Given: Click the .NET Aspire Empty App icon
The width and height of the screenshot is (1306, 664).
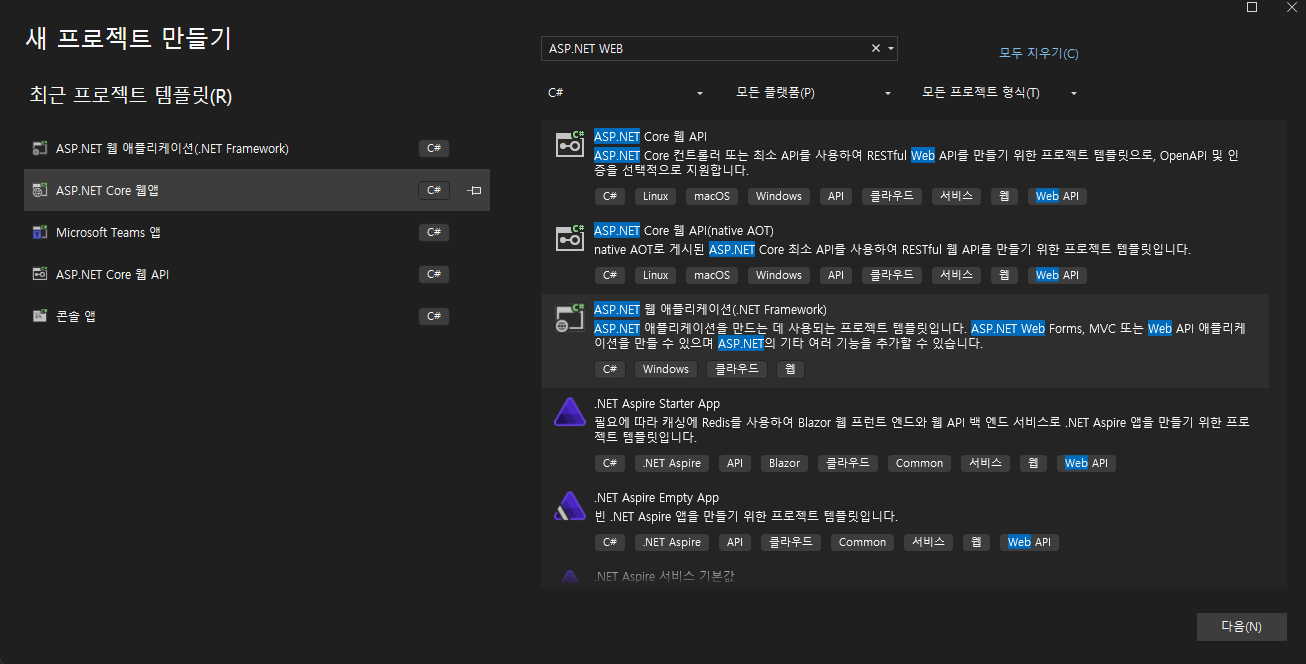Looking at the screenshot, I should (x=570, y=506).
